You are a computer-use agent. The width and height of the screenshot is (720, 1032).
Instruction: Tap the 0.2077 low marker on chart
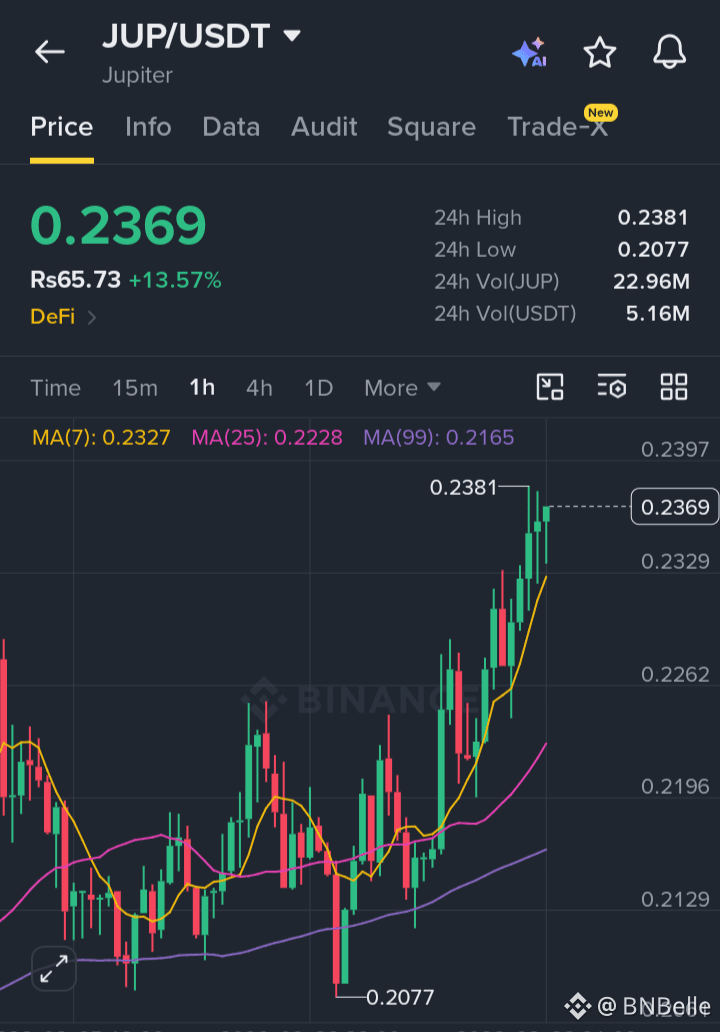pyautogui.click(x=400, y=997)
